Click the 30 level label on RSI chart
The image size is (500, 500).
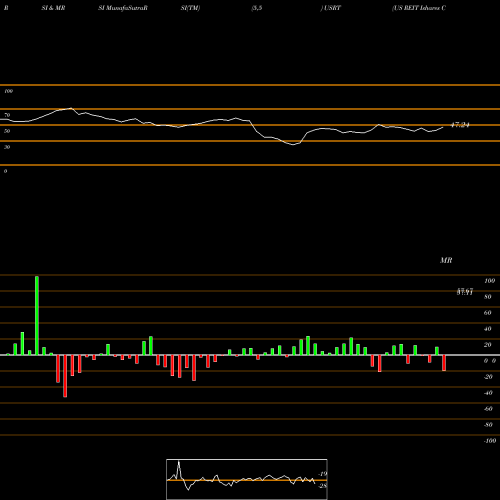[x=7, y=147]
